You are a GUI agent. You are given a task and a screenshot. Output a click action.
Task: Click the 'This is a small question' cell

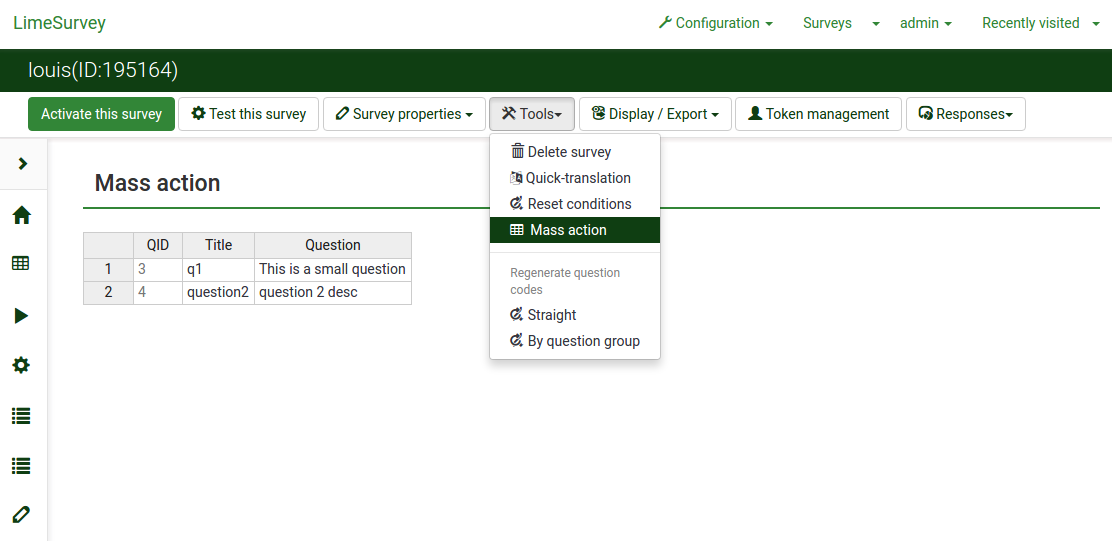pyautogui.click(x=333, y=269)
